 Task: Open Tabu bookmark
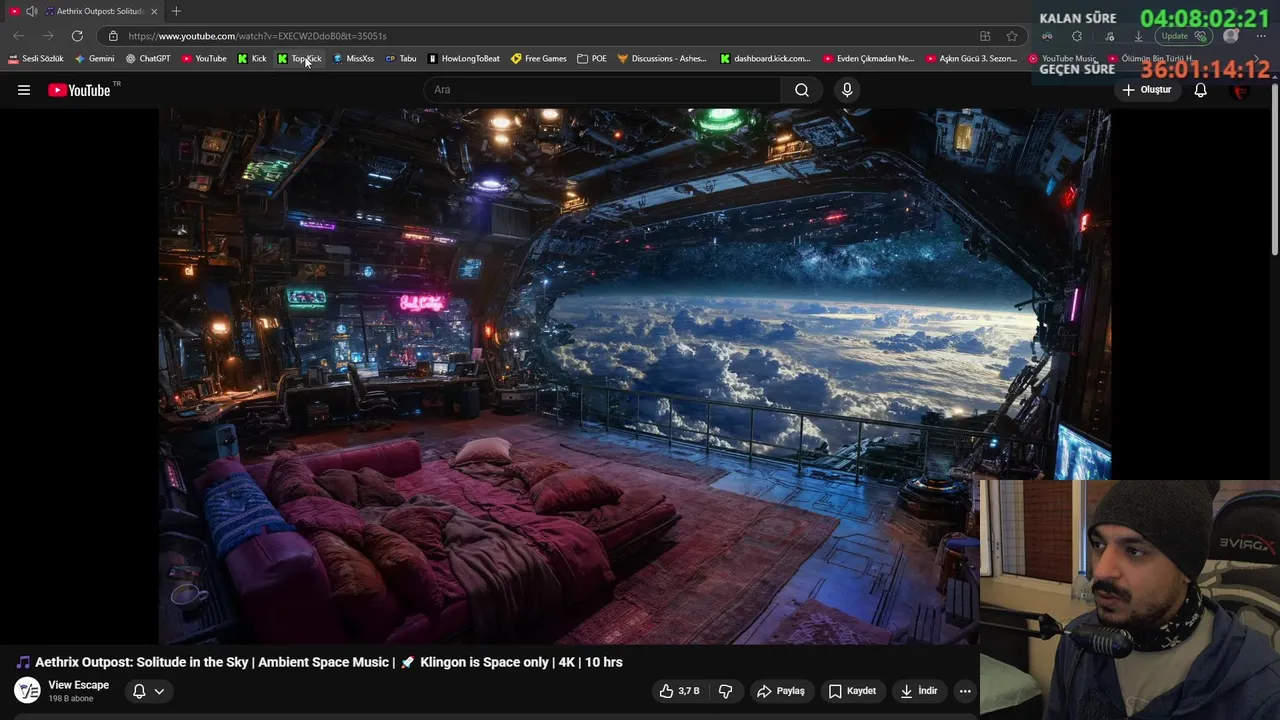401,59
